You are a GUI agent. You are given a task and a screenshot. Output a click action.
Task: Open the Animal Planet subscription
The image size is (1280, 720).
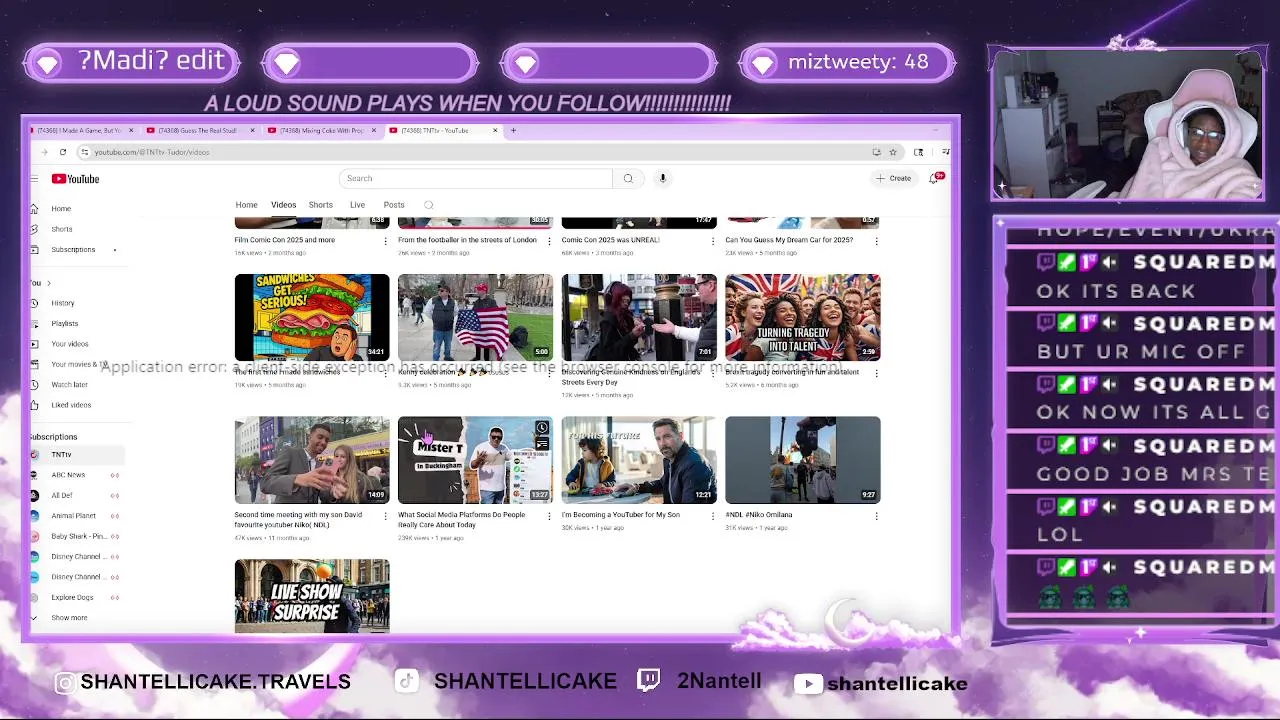[x=74, y=516]
